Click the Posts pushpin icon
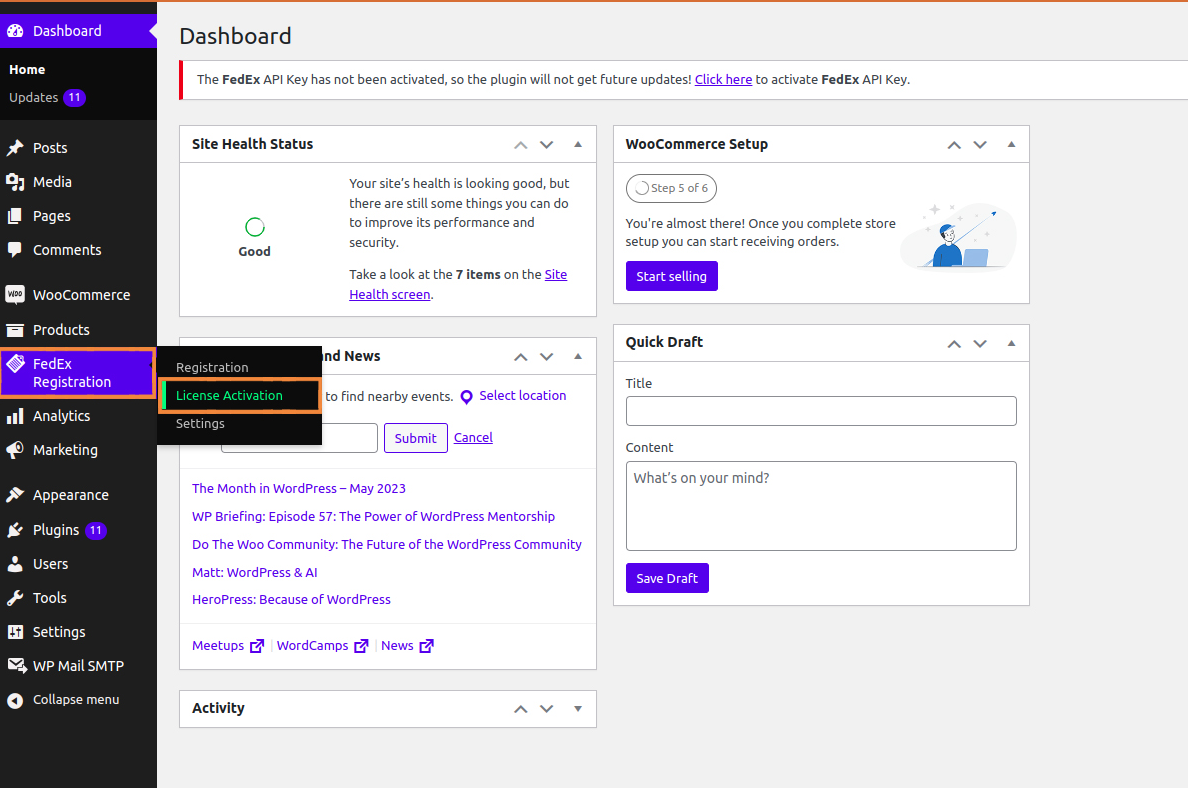Screen dimensions: 1188x788 15,148
